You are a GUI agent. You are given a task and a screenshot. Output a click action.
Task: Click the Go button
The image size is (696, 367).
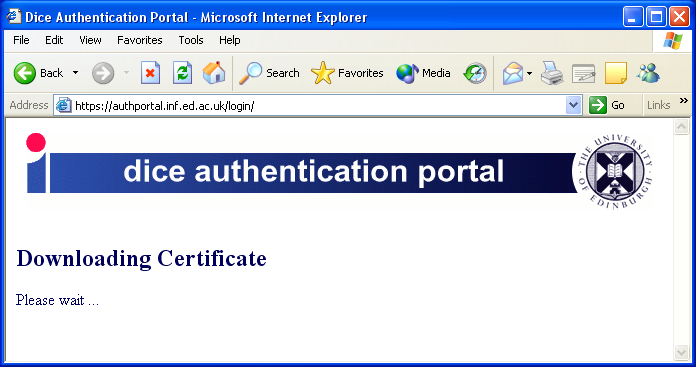click(x=607, y=105)
